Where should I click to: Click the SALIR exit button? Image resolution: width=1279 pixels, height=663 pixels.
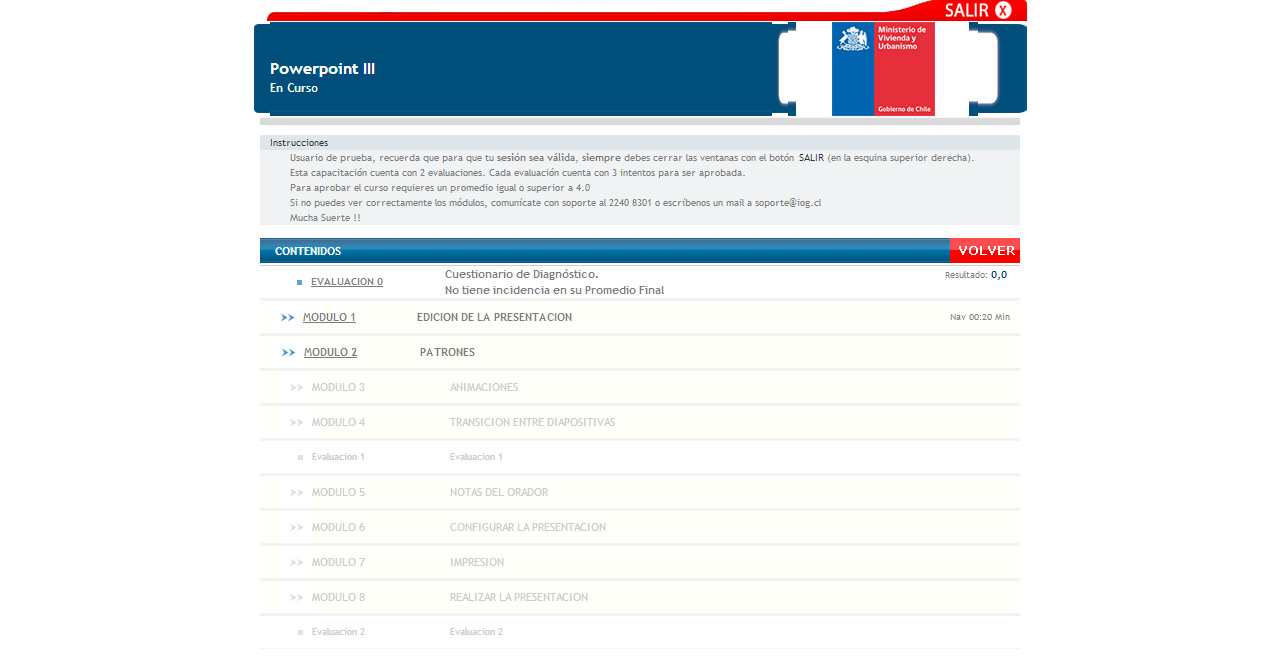point(978,10)
